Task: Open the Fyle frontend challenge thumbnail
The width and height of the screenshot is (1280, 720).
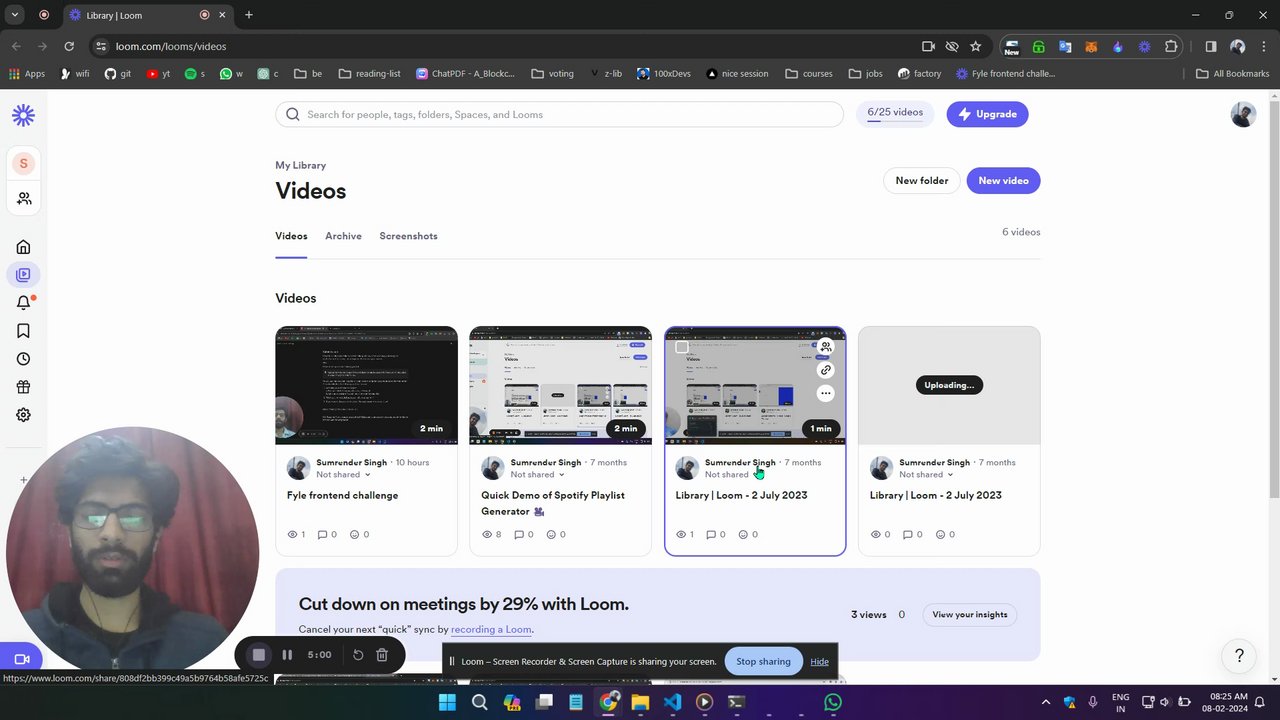Action: (366, 385)
